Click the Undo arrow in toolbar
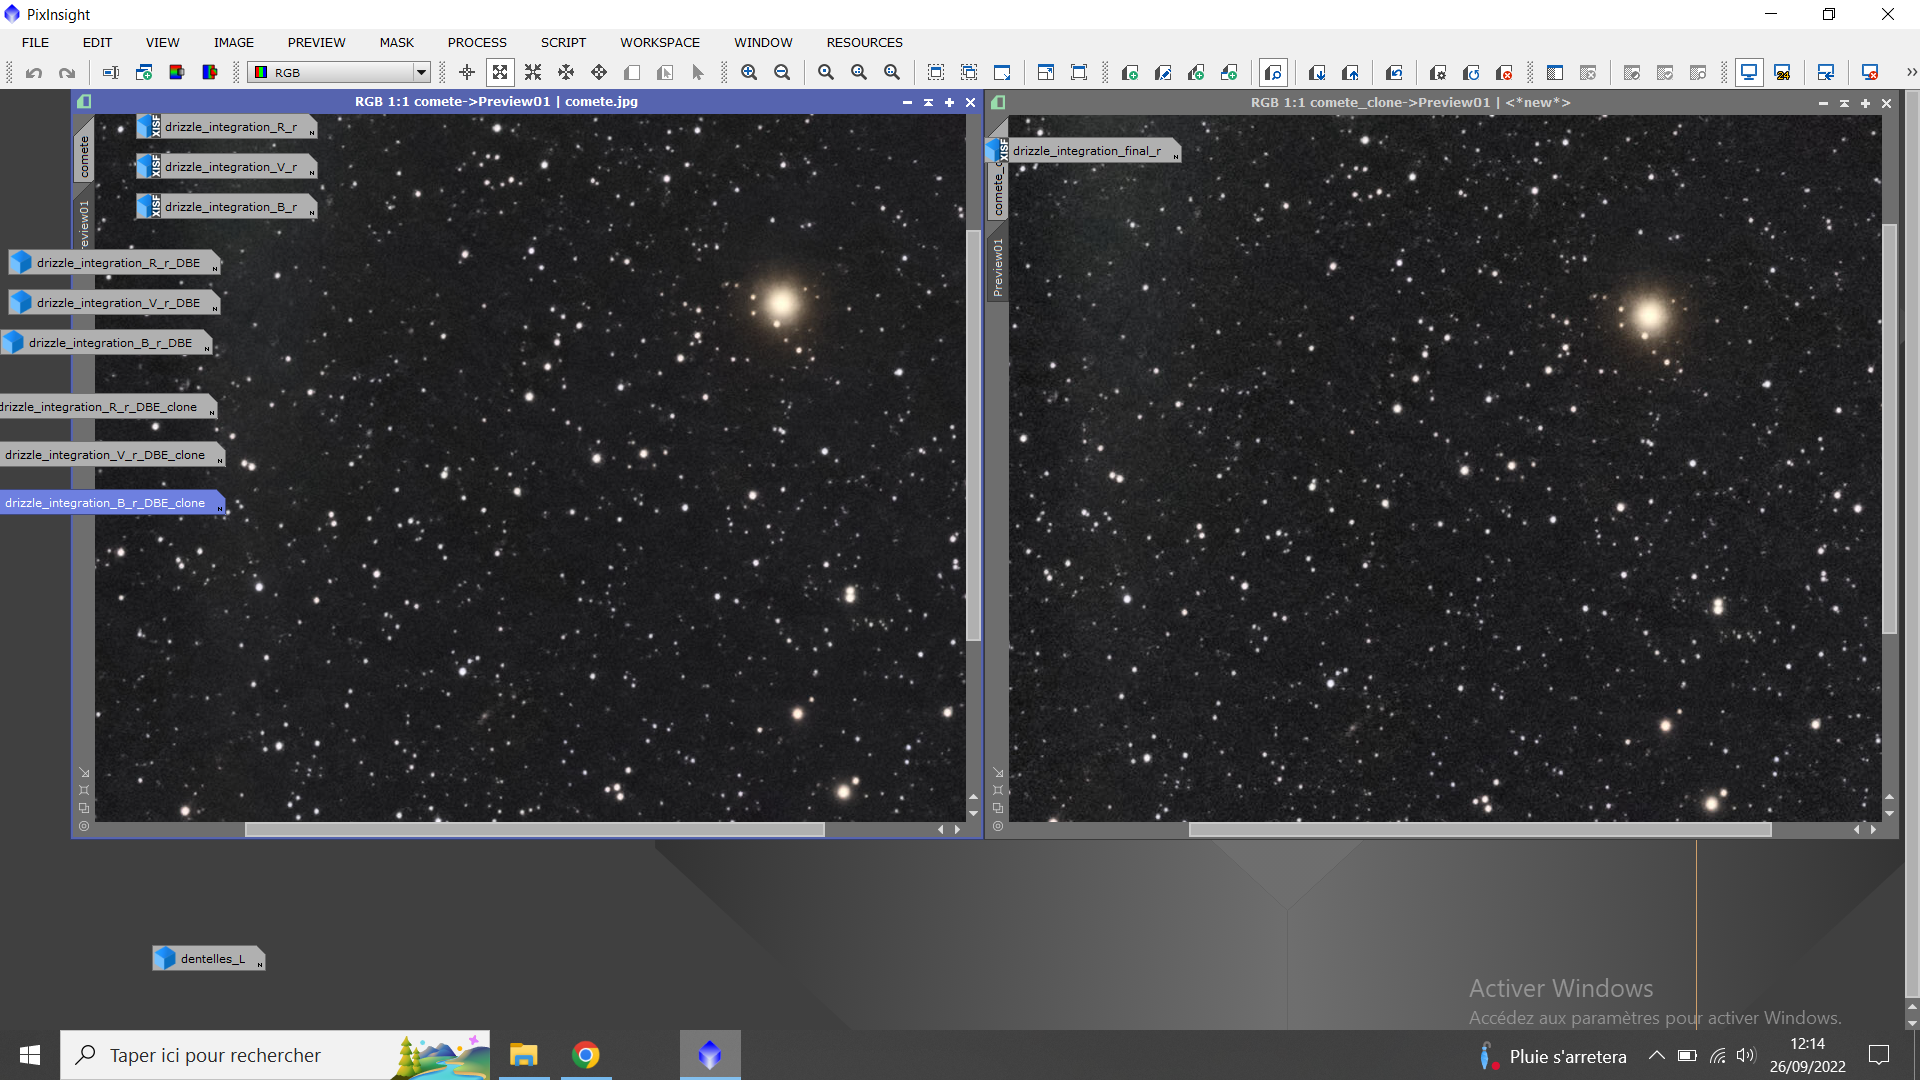The width and height of the screenshot is (1920, 1080). [x=34, y=73]
